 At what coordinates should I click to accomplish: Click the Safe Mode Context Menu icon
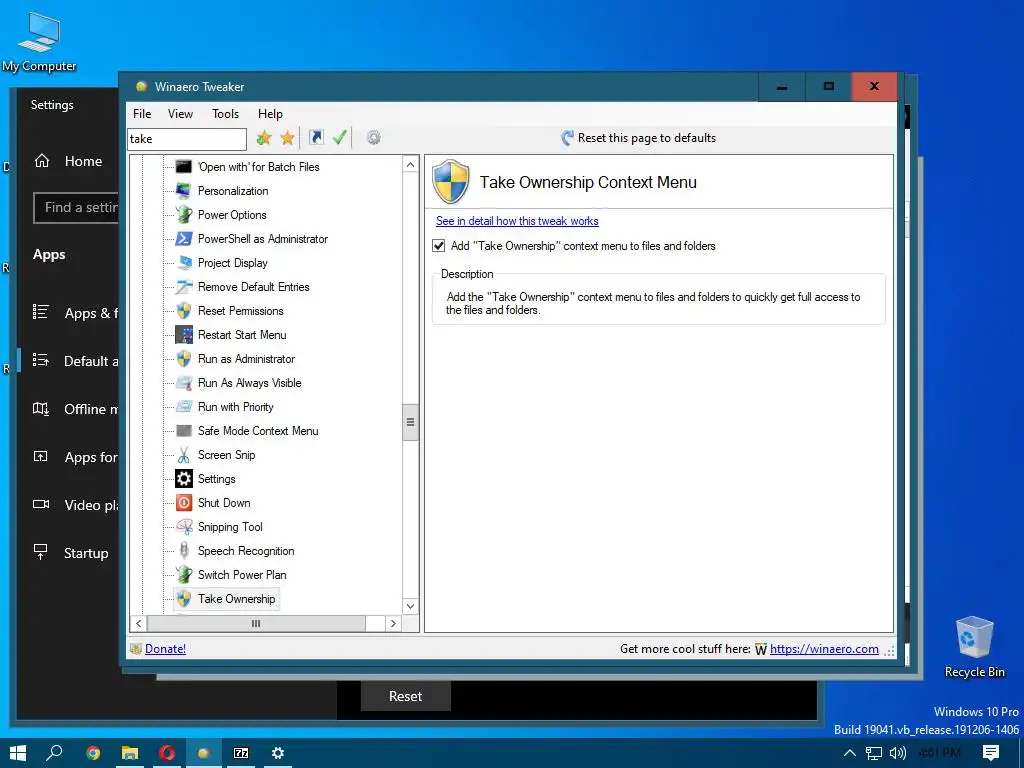click(184, 431)
